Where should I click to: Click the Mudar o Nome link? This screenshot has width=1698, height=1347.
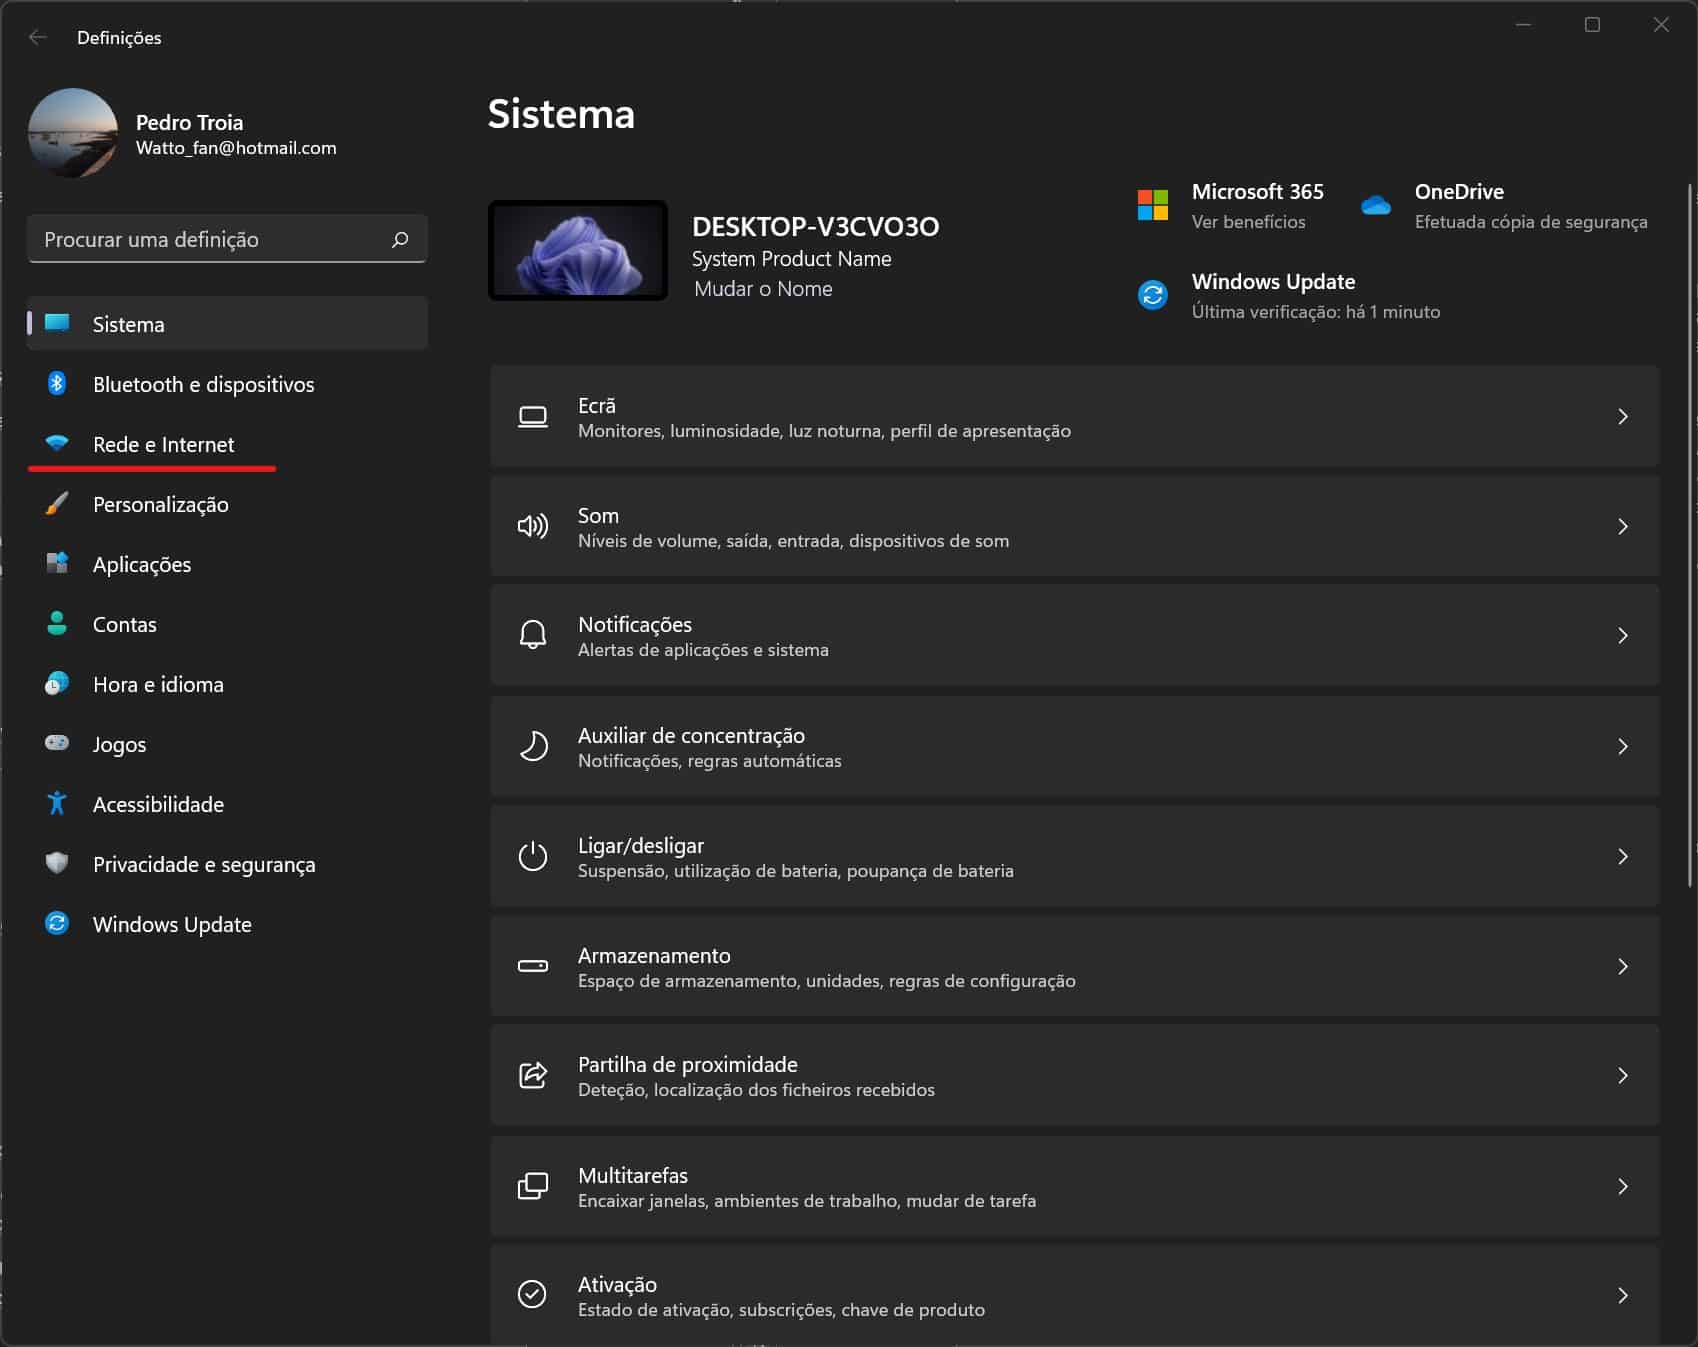tap(763, 289)
